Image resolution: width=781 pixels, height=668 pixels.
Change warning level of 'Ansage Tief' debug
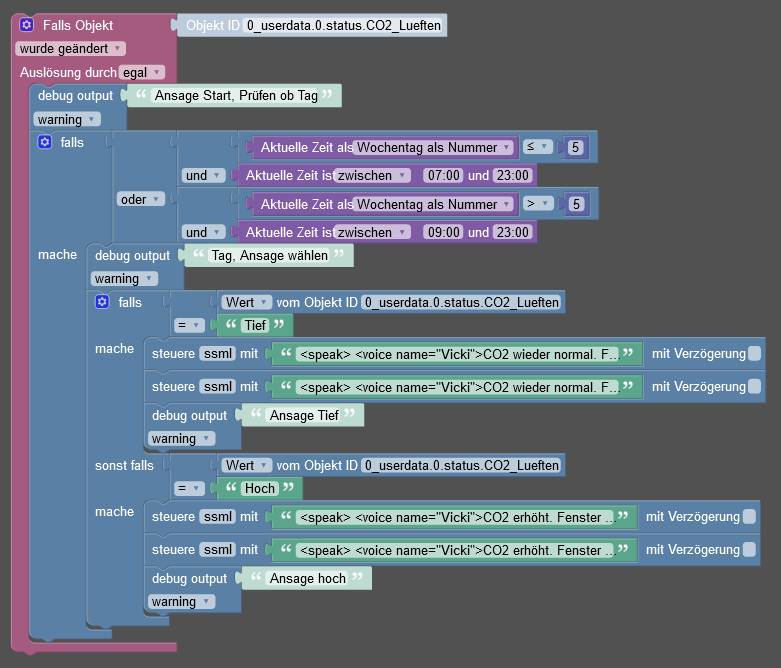181,438
